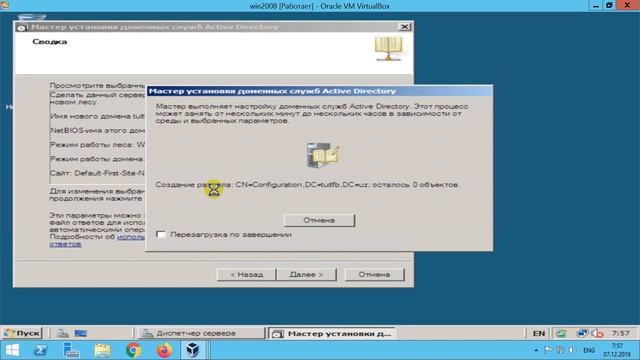The height and width of the screenshot is (360, 640).
Task: Tick the 'Перезагрузка по завершении' checkbox
Action: [x=161, y=234]
